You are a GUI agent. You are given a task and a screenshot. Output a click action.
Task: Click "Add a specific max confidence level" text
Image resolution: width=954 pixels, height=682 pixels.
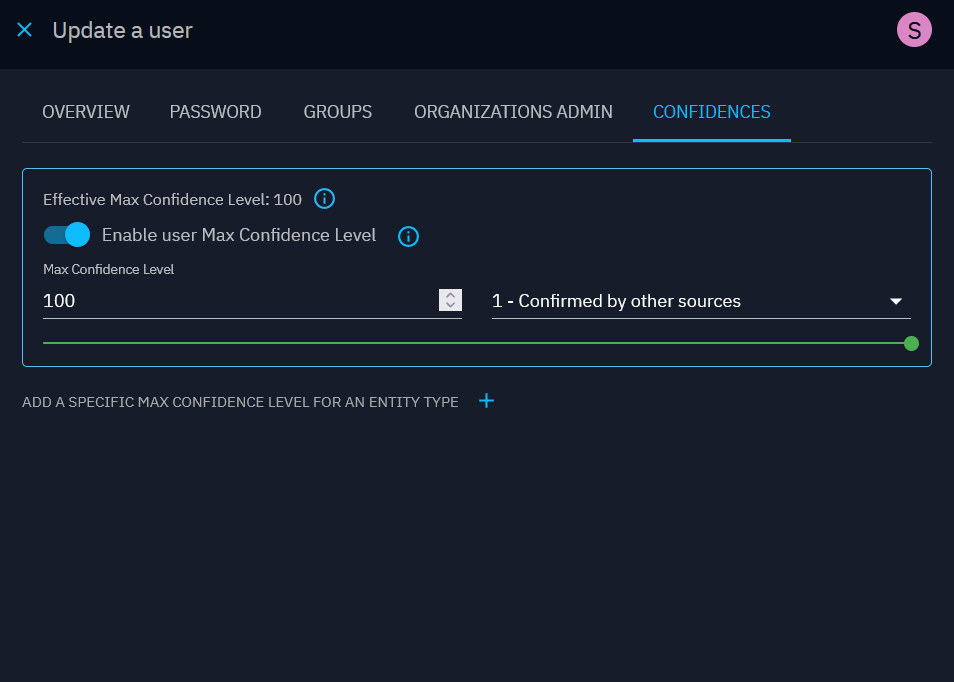(x=240, y=402)
